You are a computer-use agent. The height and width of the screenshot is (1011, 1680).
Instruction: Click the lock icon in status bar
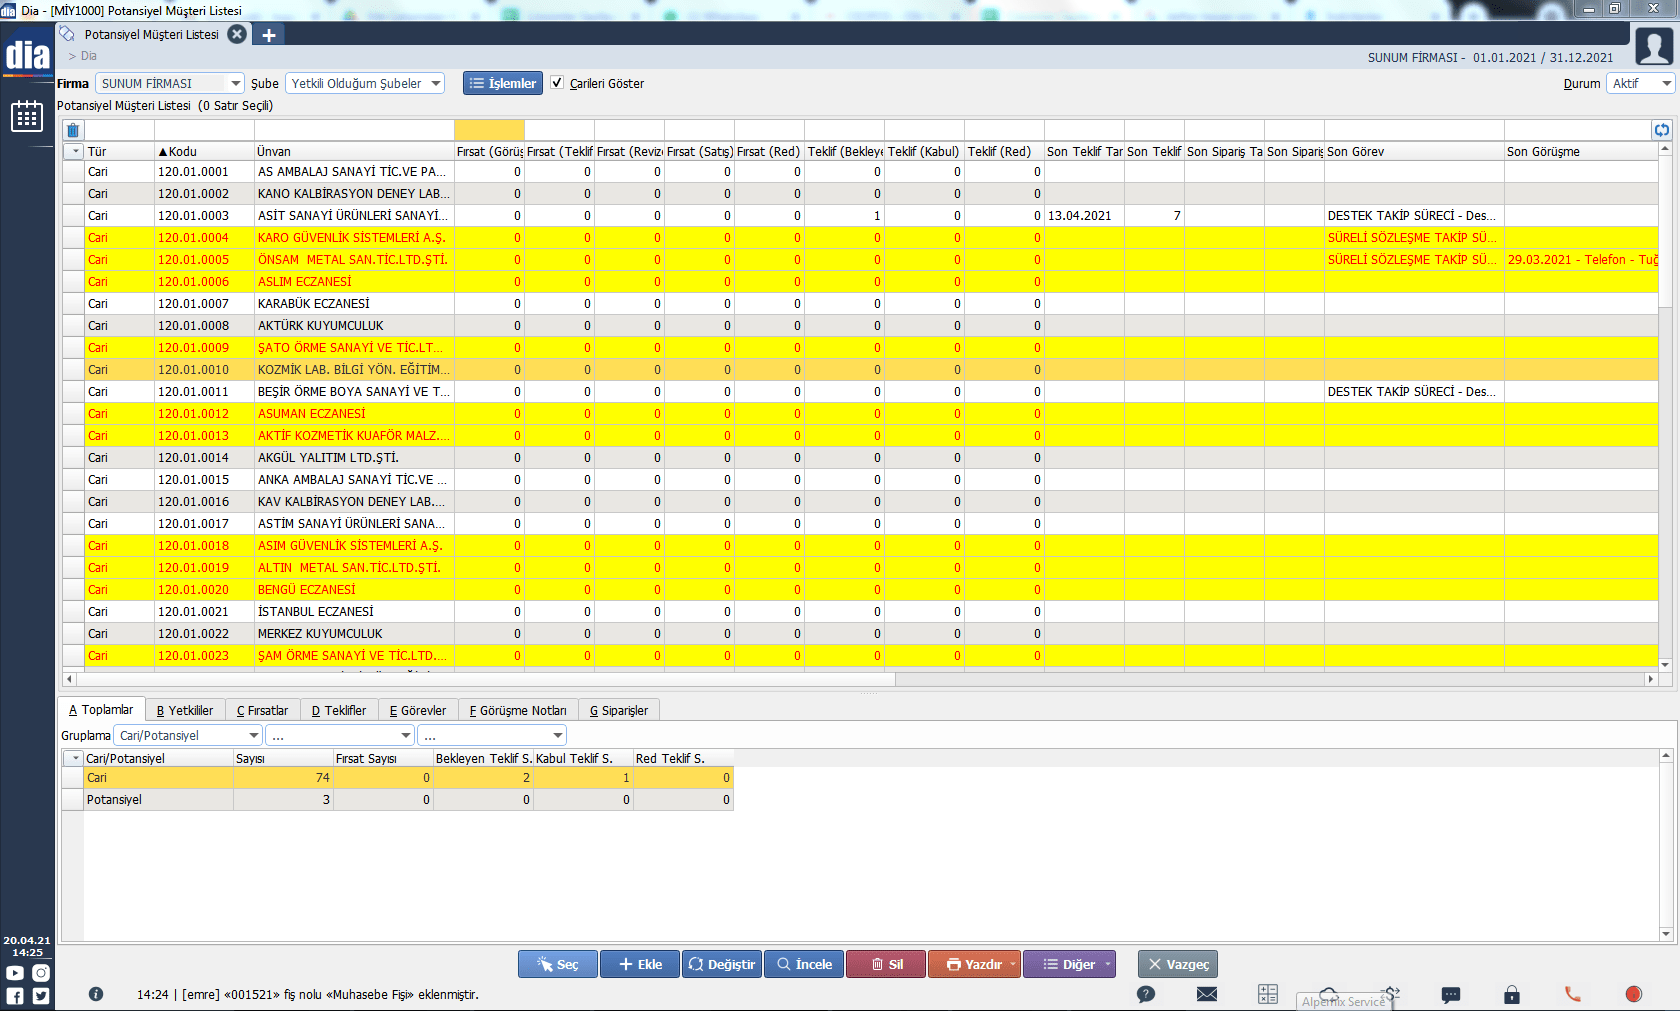point(1512,994)
